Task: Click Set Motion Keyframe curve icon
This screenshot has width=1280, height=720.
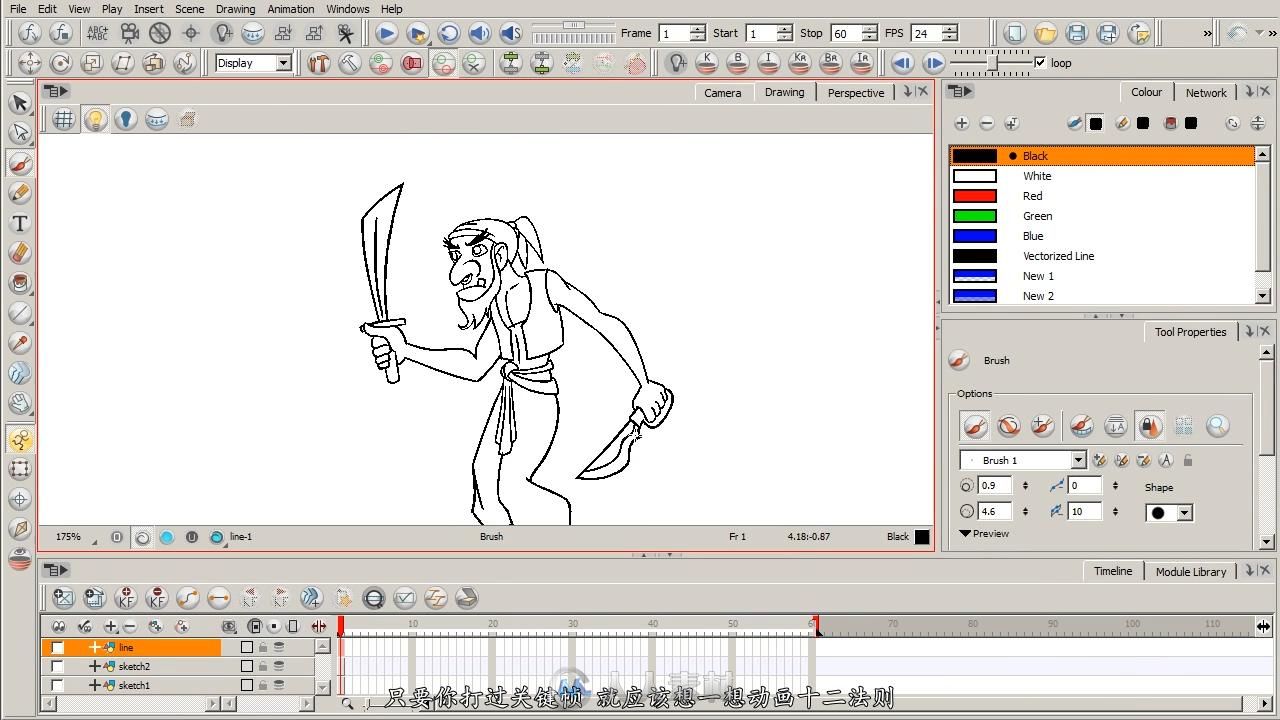Action: [188, 598]
